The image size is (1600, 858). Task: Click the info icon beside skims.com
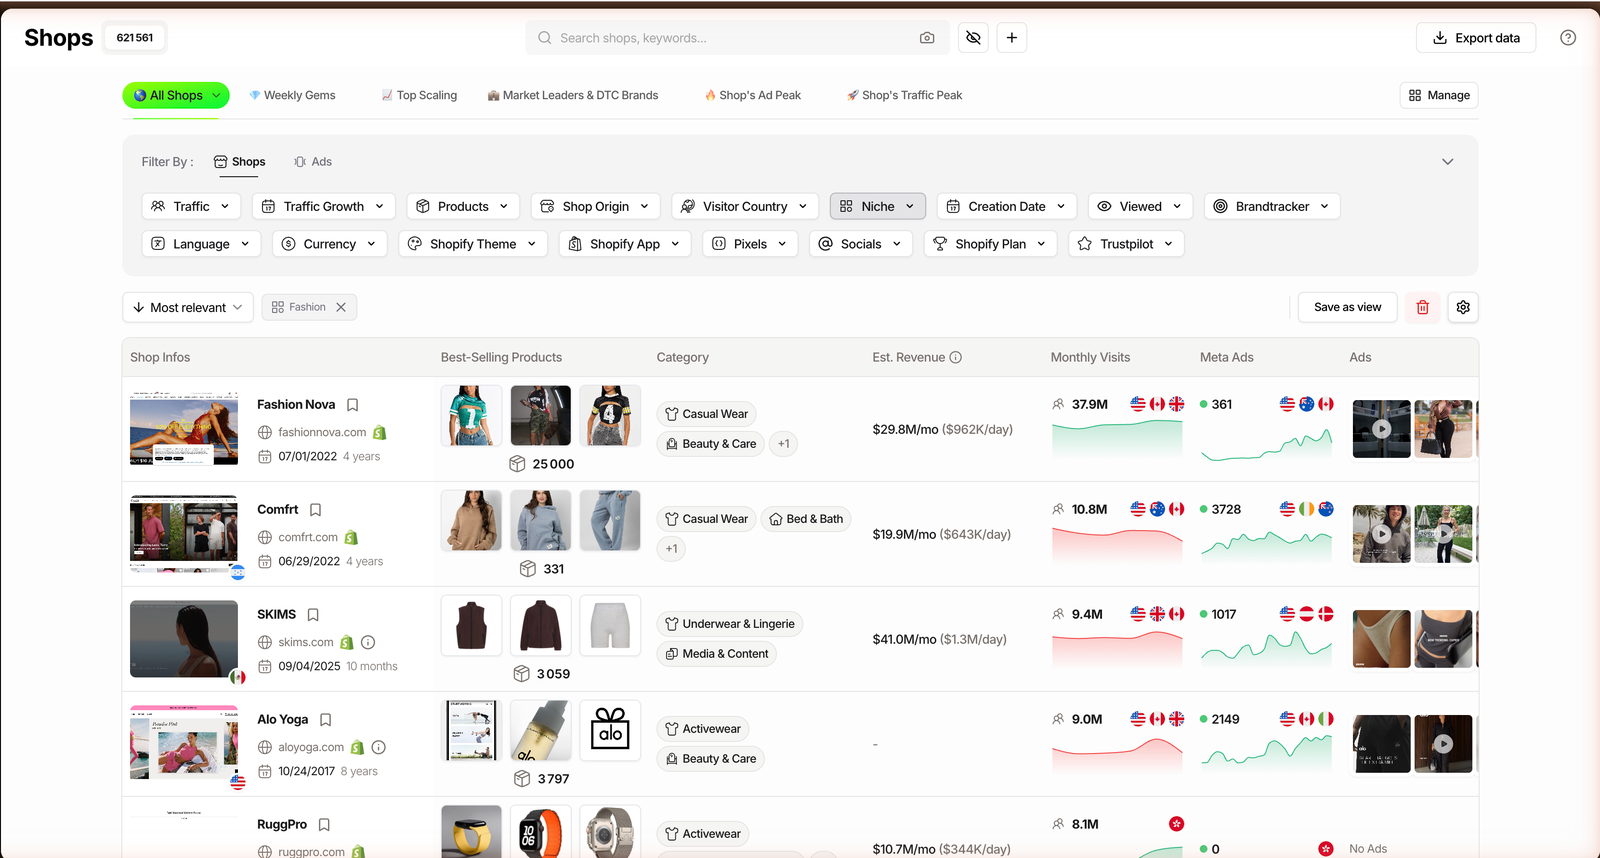(368, 642)
